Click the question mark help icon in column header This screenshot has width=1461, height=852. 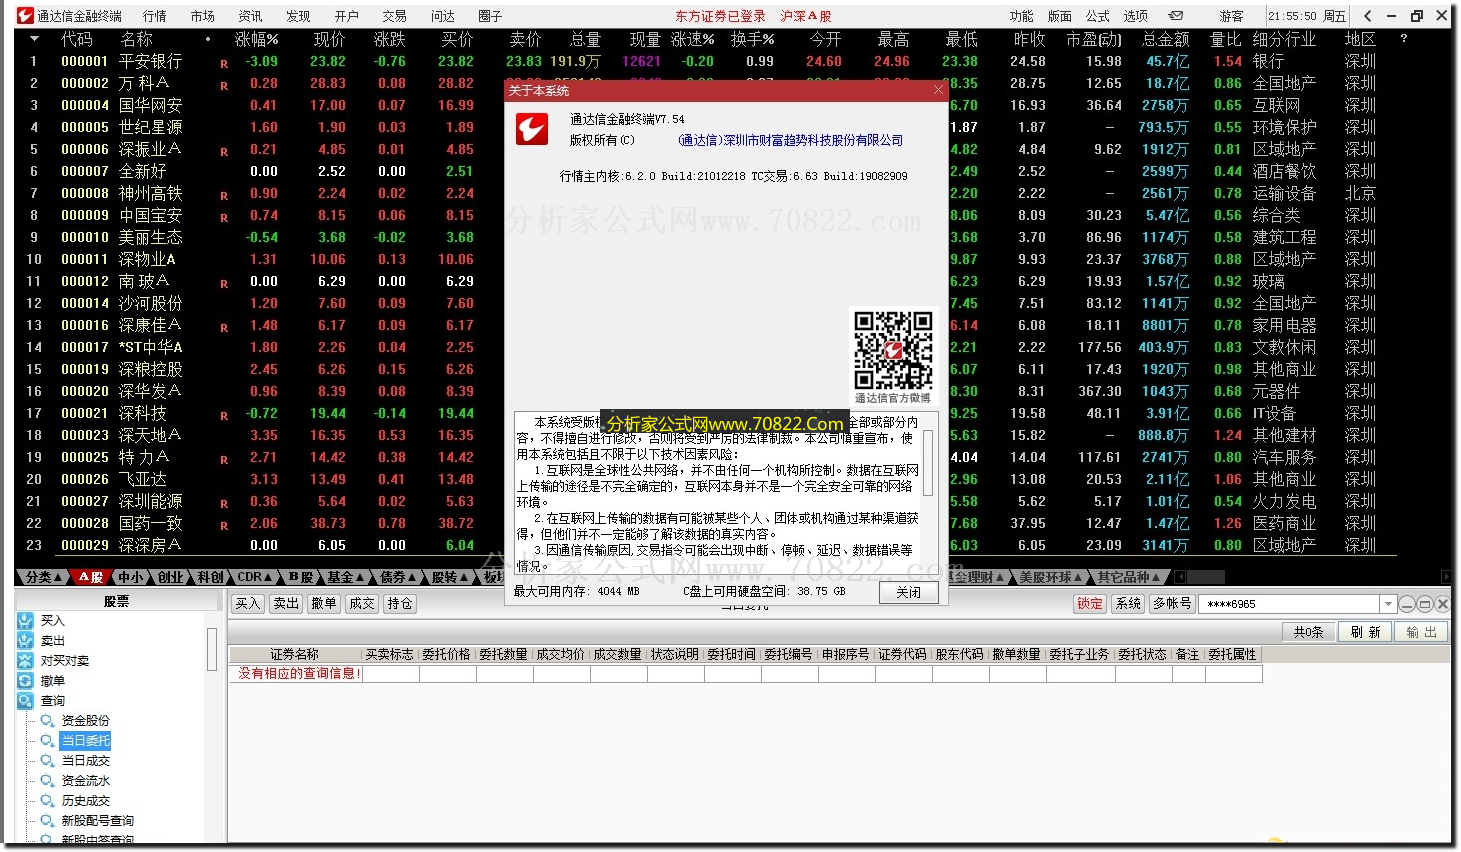[x=1404, y=39]
